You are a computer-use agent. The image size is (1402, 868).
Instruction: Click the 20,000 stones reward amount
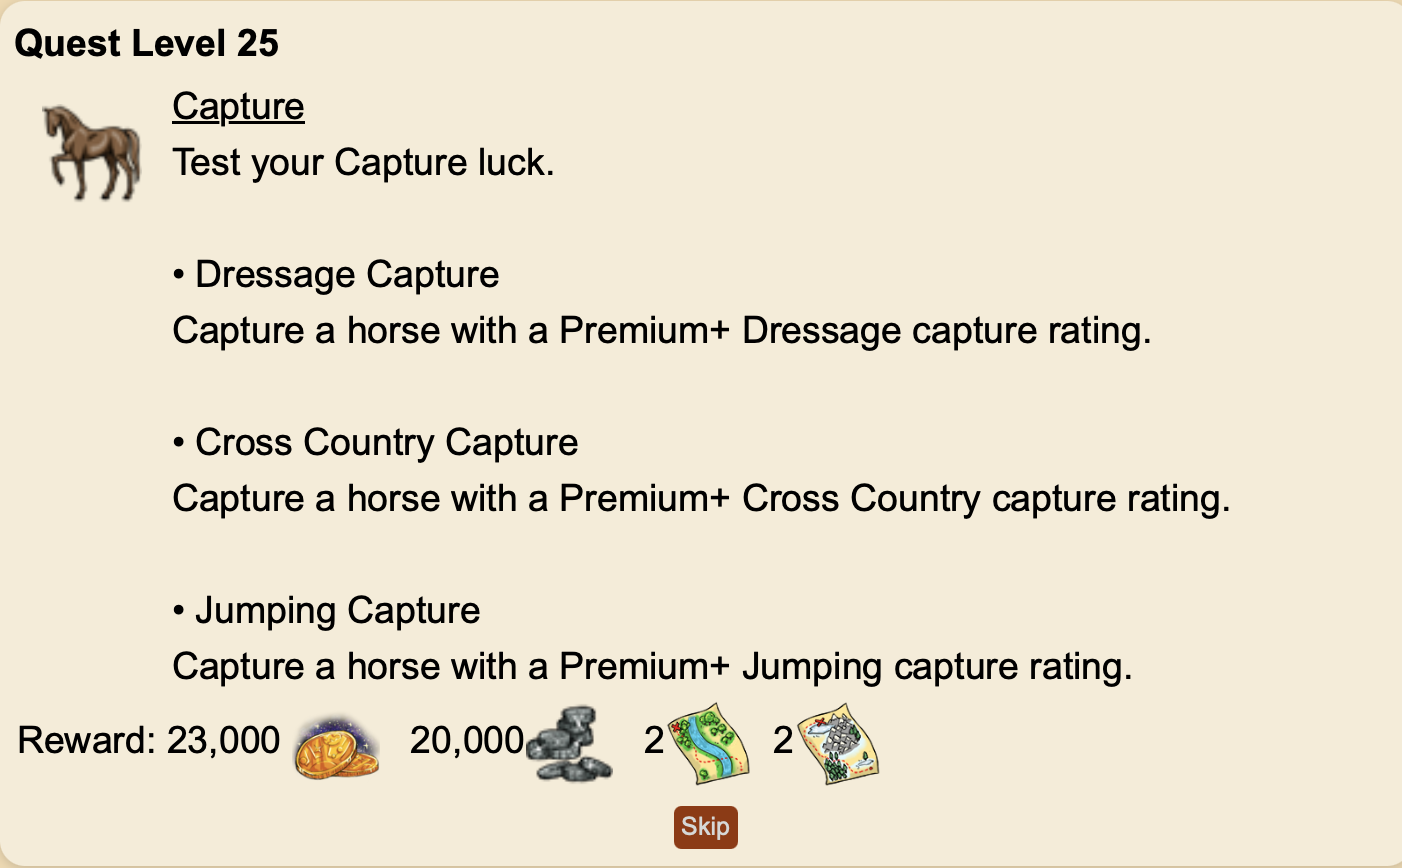click(467, 741)
